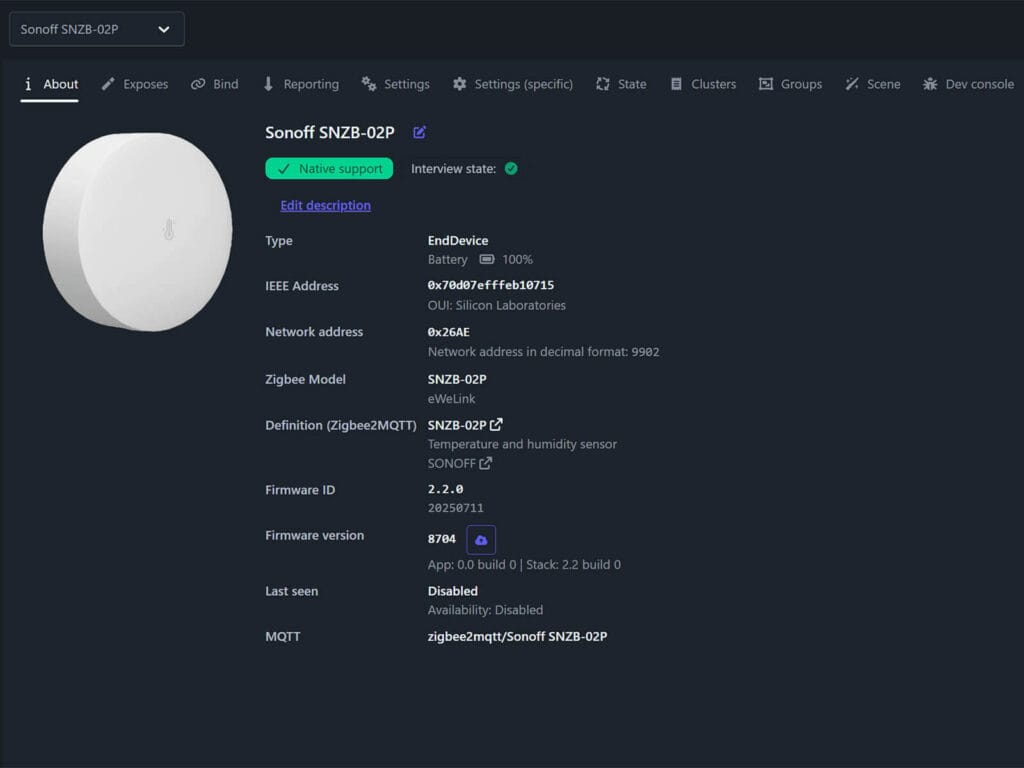Switch to the About tab
1024x768 pixels.
coord(50,84)
